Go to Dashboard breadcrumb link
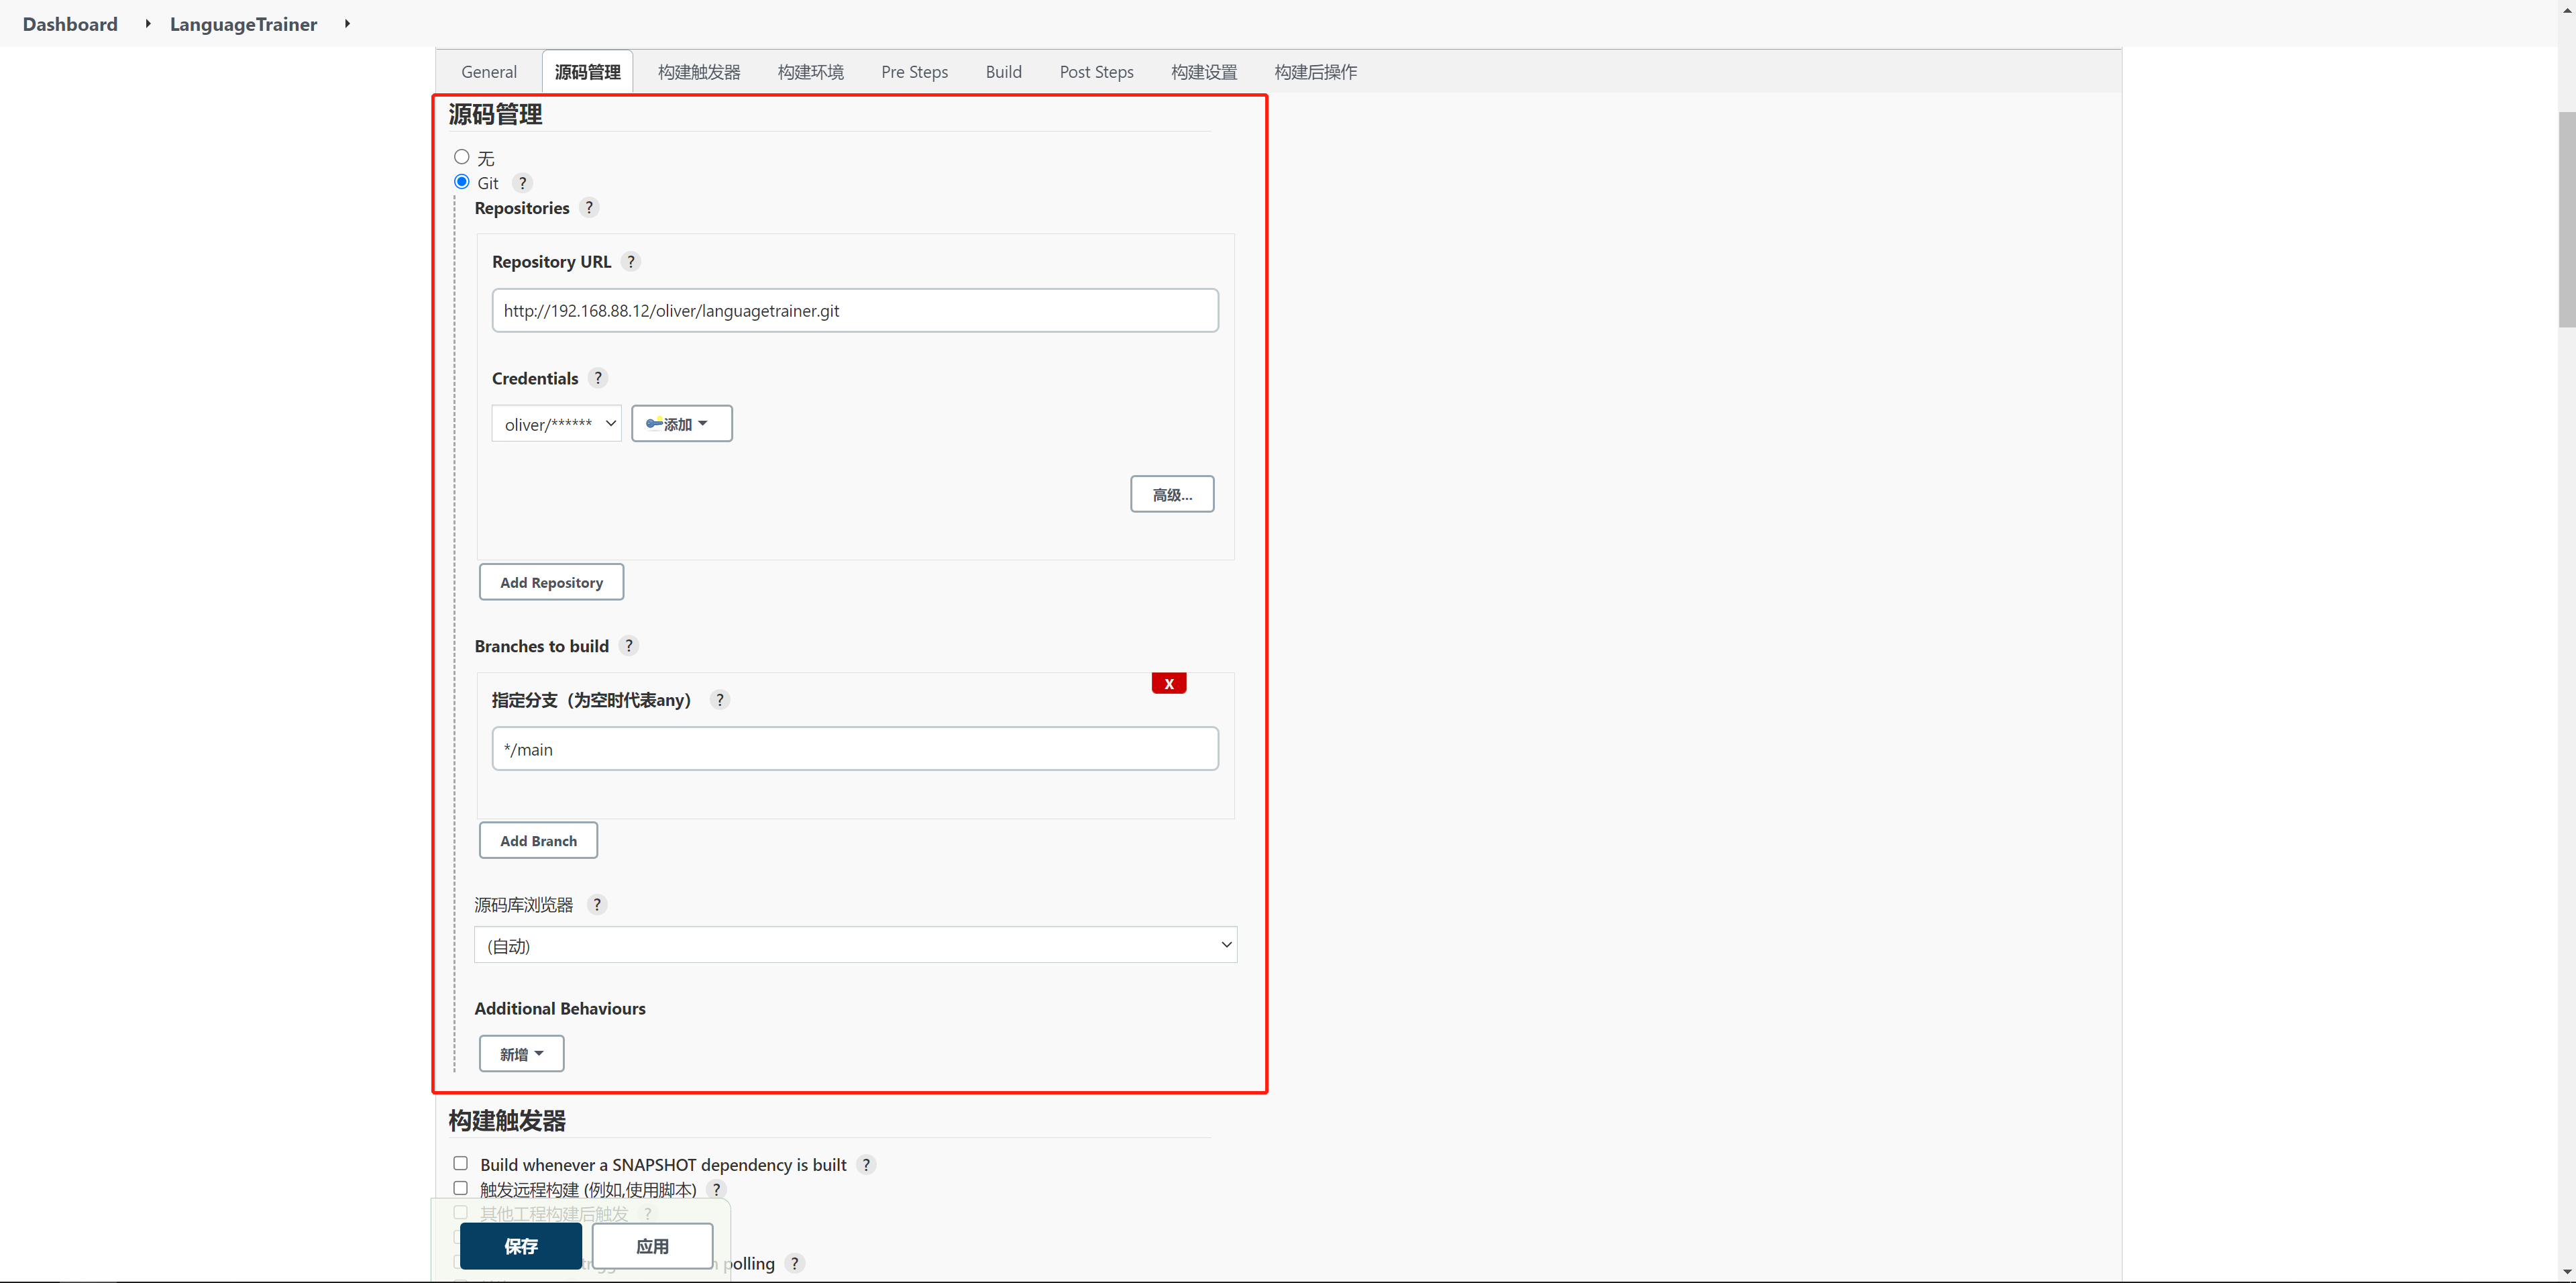Image resolution: width=2576 pixels, height=1283 pixels. coord(70,24)
